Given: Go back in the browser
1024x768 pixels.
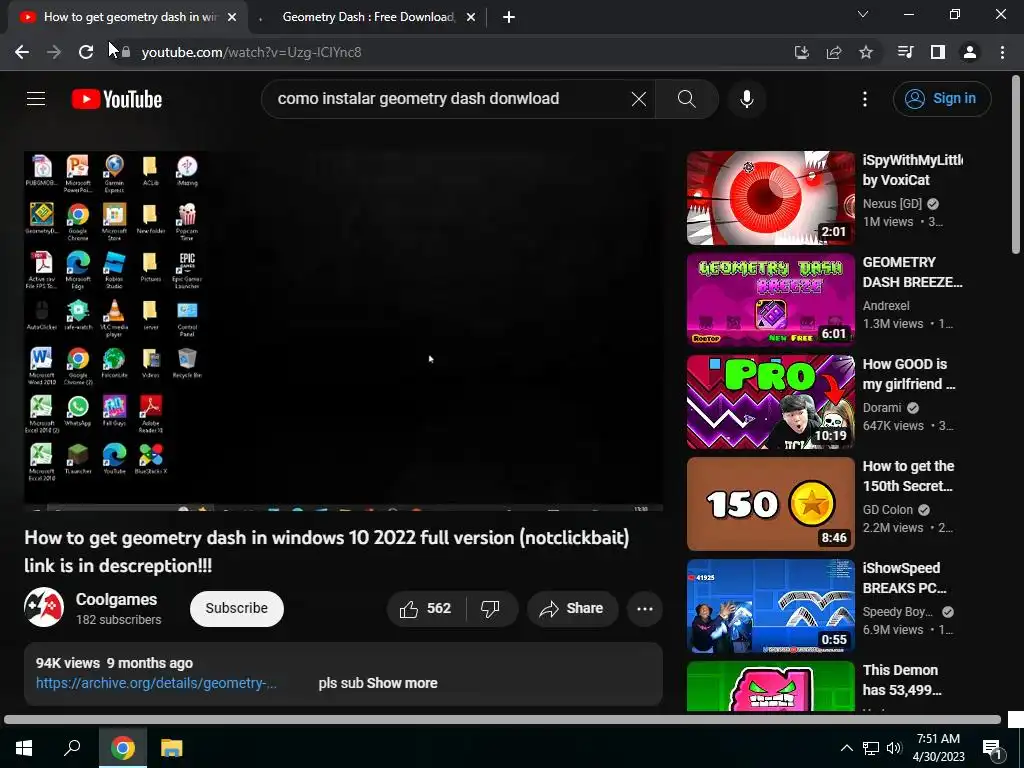Looking at the screenshot, I should point(22,52).
